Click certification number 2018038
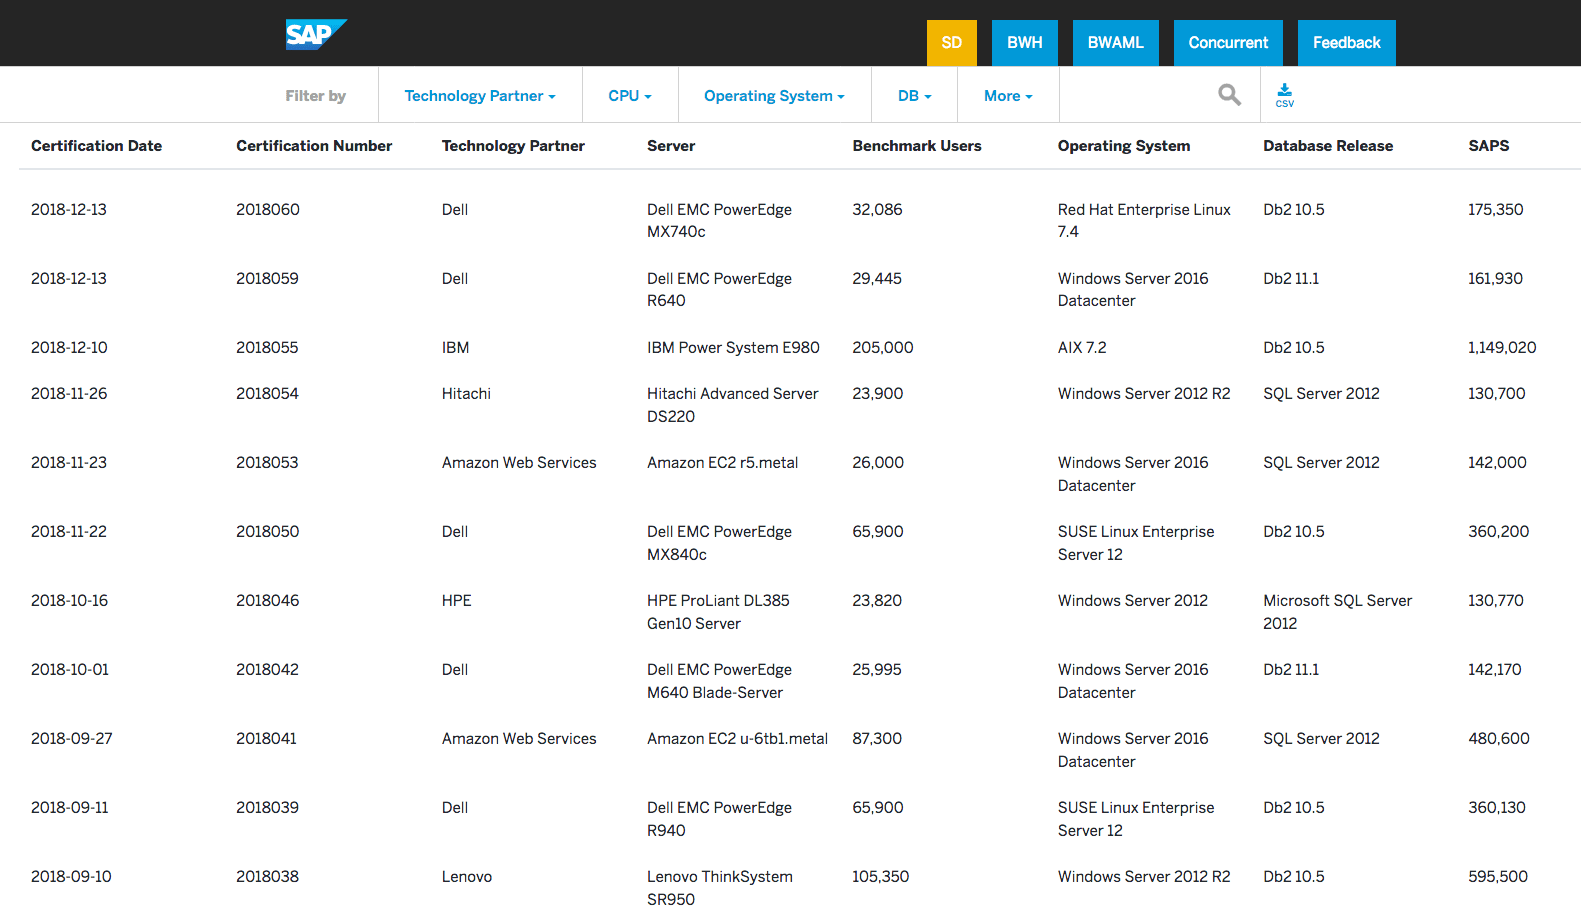The width and height of the screenshot is (1581, 912). coord(267,877)
